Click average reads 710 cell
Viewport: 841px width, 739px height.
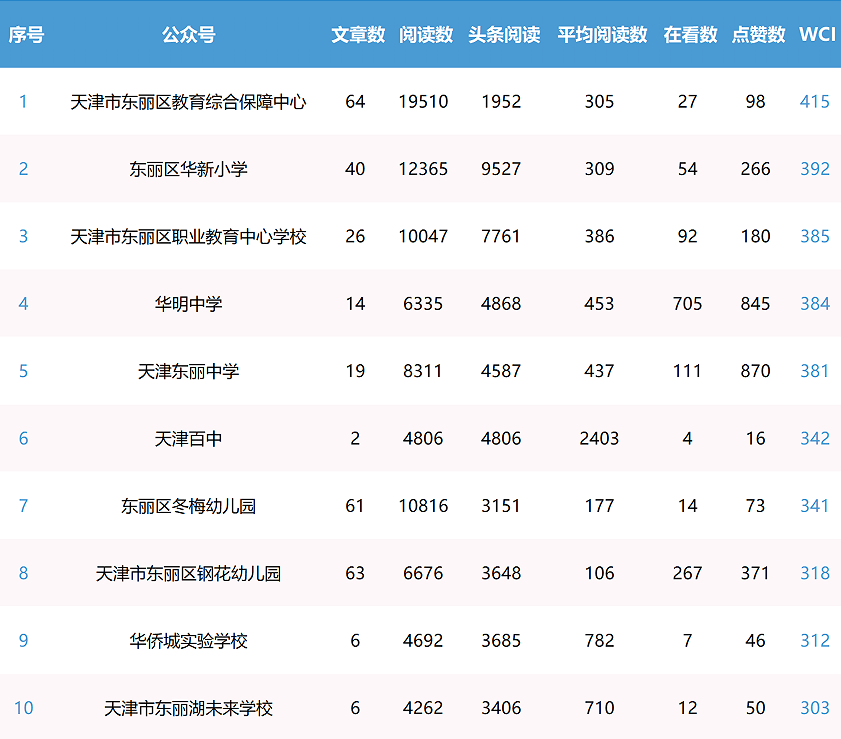(x=599, y=708)
